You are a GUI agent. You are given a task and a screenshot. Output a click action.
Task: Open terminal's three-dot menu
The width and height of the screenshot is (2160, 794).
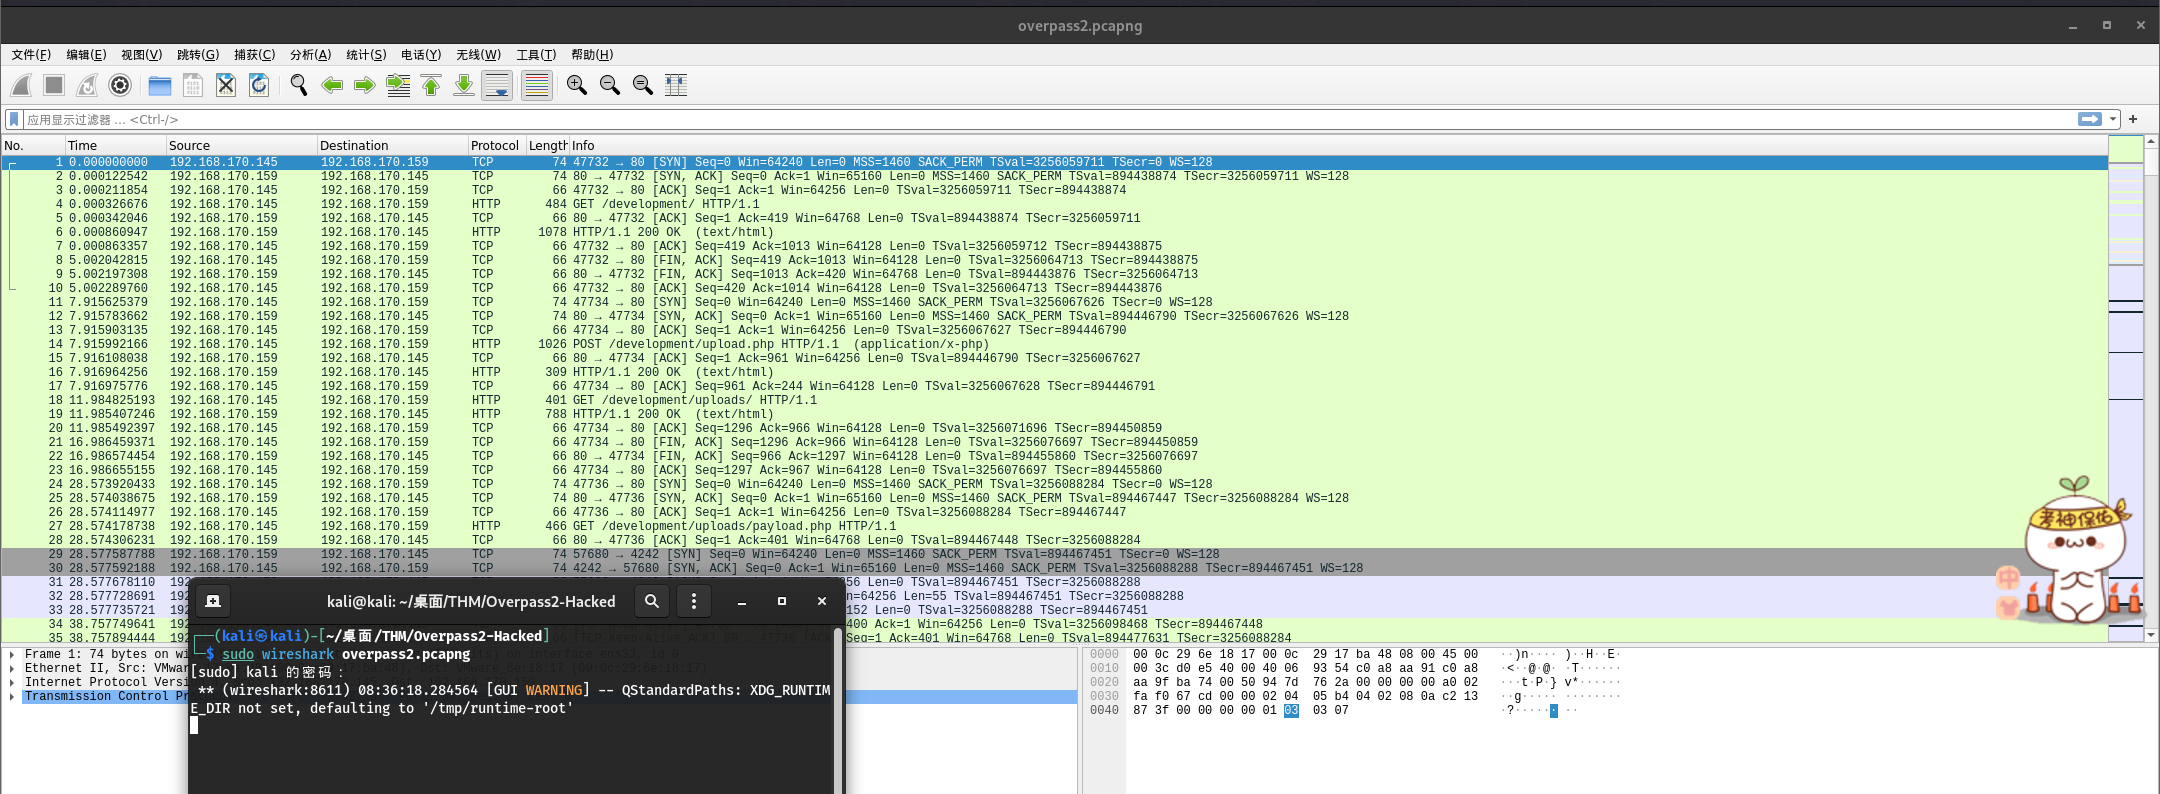[x=694, y=601]
